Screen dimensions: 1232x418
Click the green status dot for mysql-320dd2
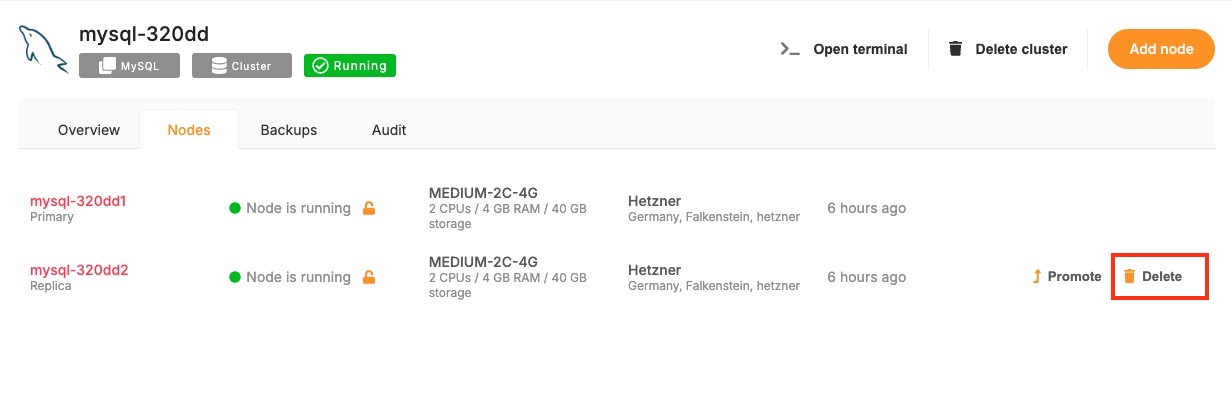pyautogui.click(x=235, y=277)
